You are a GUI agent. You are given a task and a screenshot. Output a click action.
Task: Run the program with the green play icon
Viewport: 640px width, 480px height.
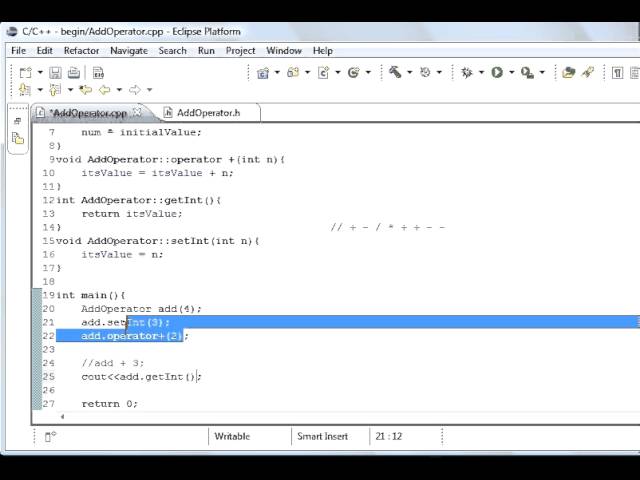pyautogui.click(x=497, y=72)
